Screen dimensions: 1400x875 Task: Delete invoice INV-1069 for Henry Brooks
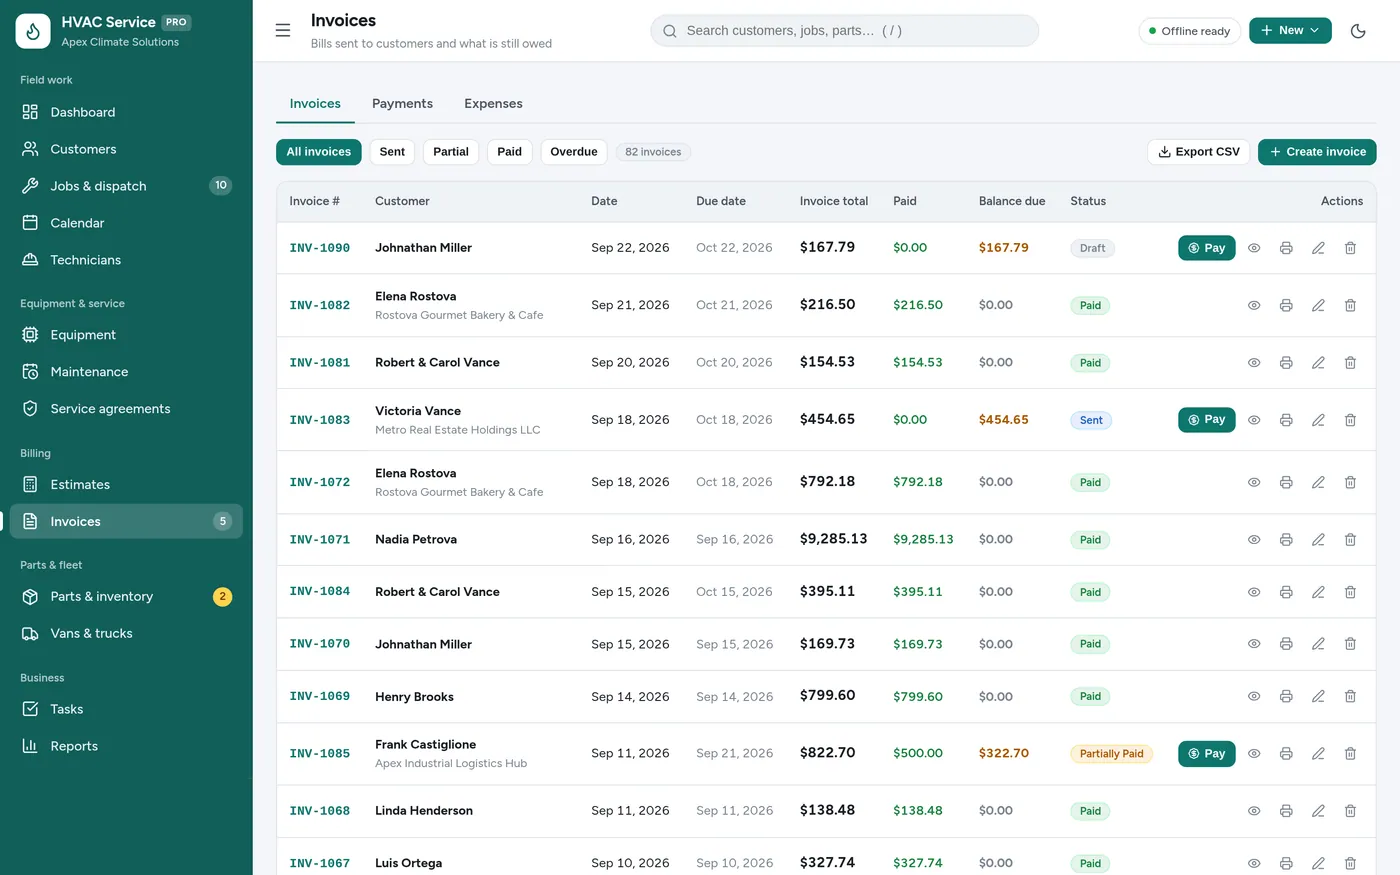pyautogui.click(x=1350, y=696)
